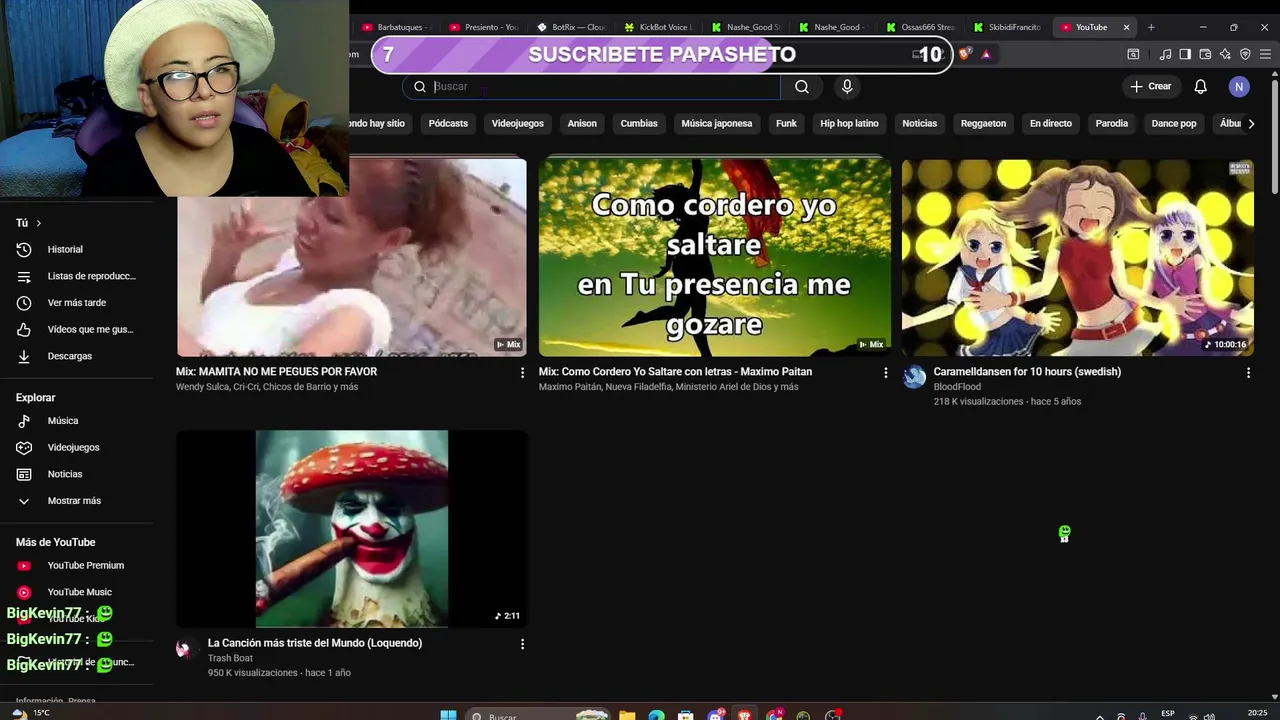The width and height of the screenshot is (1280, 720).
Task: Open MAMITA NO ME PEGUES thumbnail
Action: 351,257
